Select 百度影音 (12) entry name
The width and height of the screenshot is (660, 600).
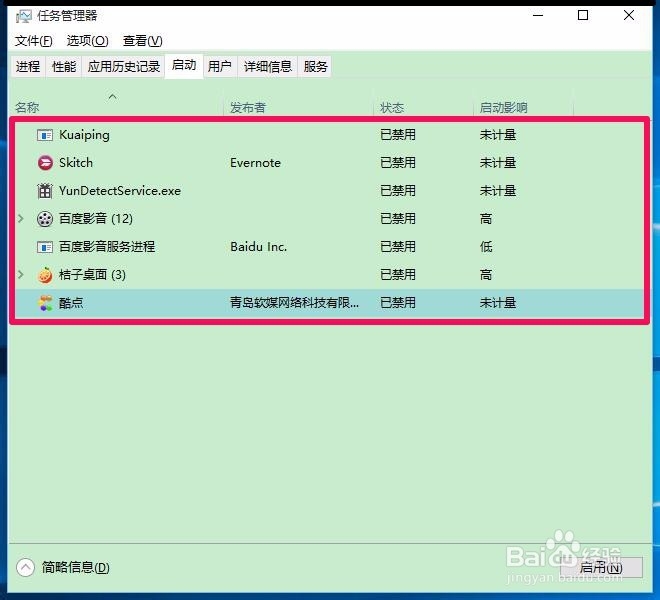[96, 219]
